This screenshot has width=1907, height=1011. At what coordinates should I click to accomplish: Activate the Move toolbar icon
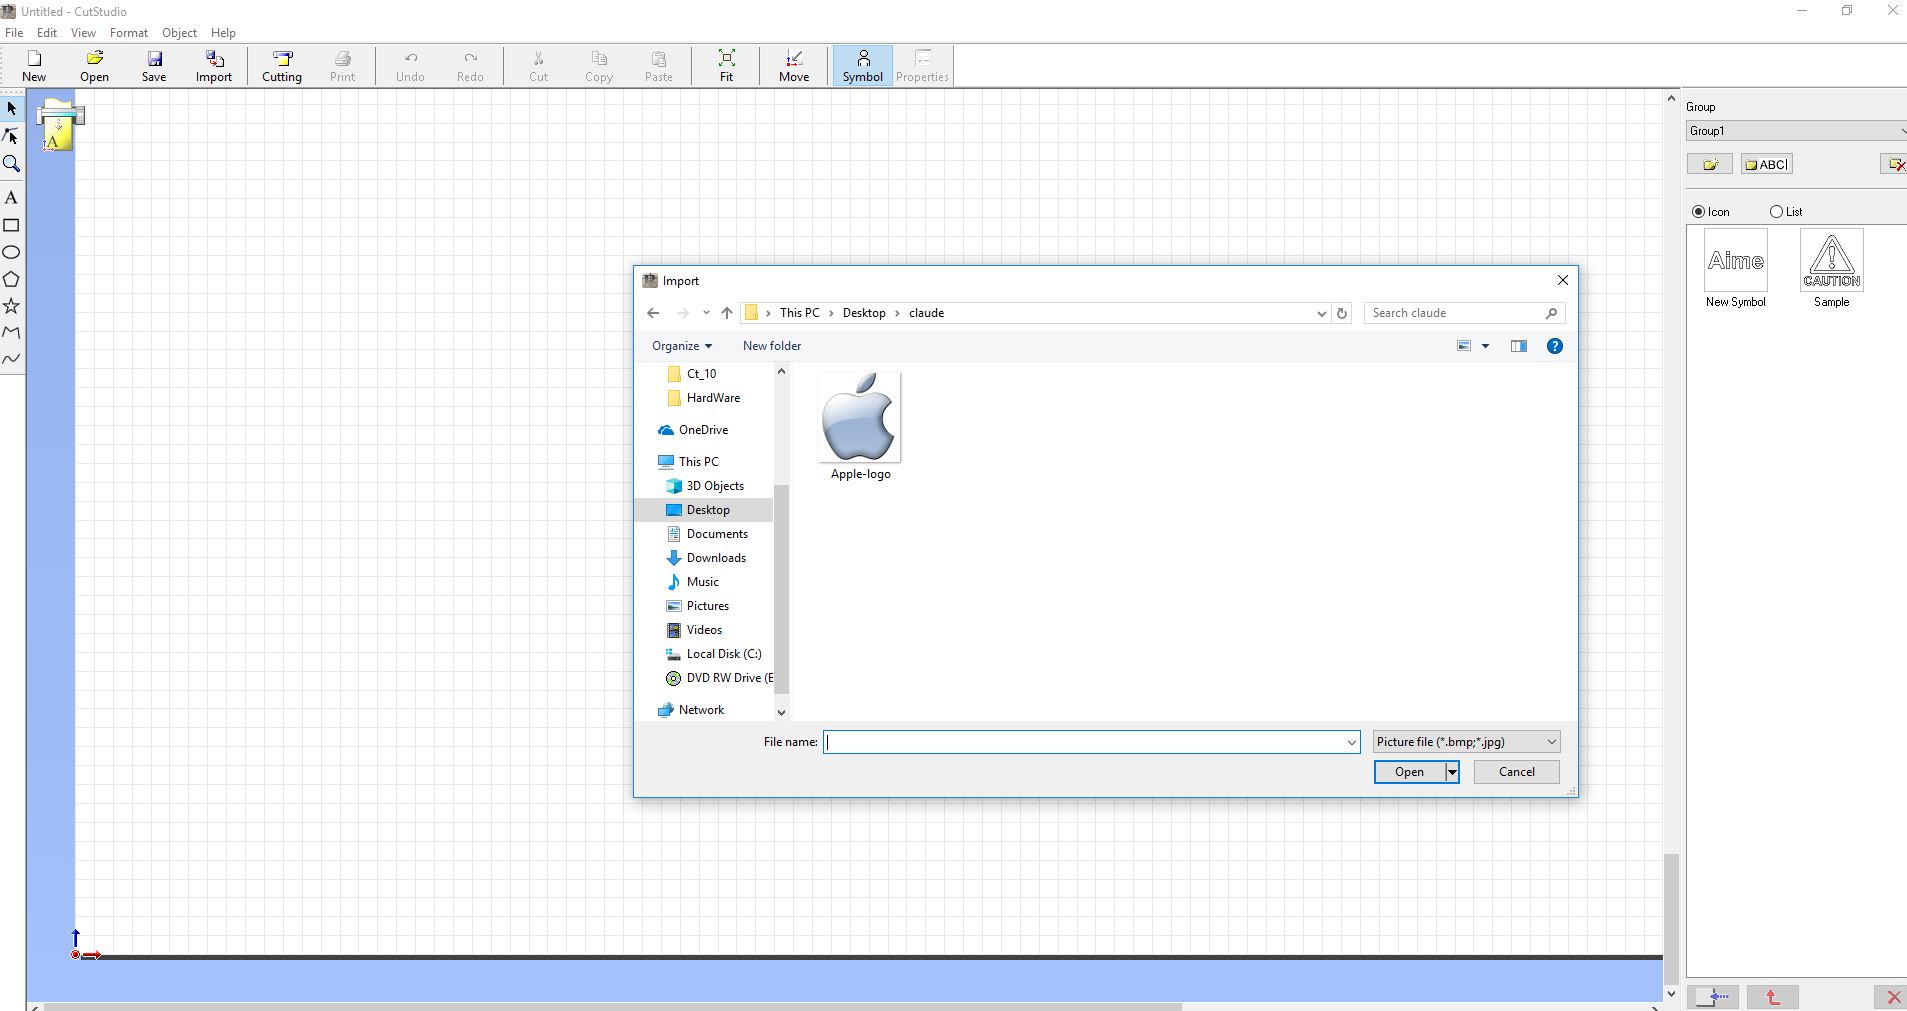click(x=794, y=66)
